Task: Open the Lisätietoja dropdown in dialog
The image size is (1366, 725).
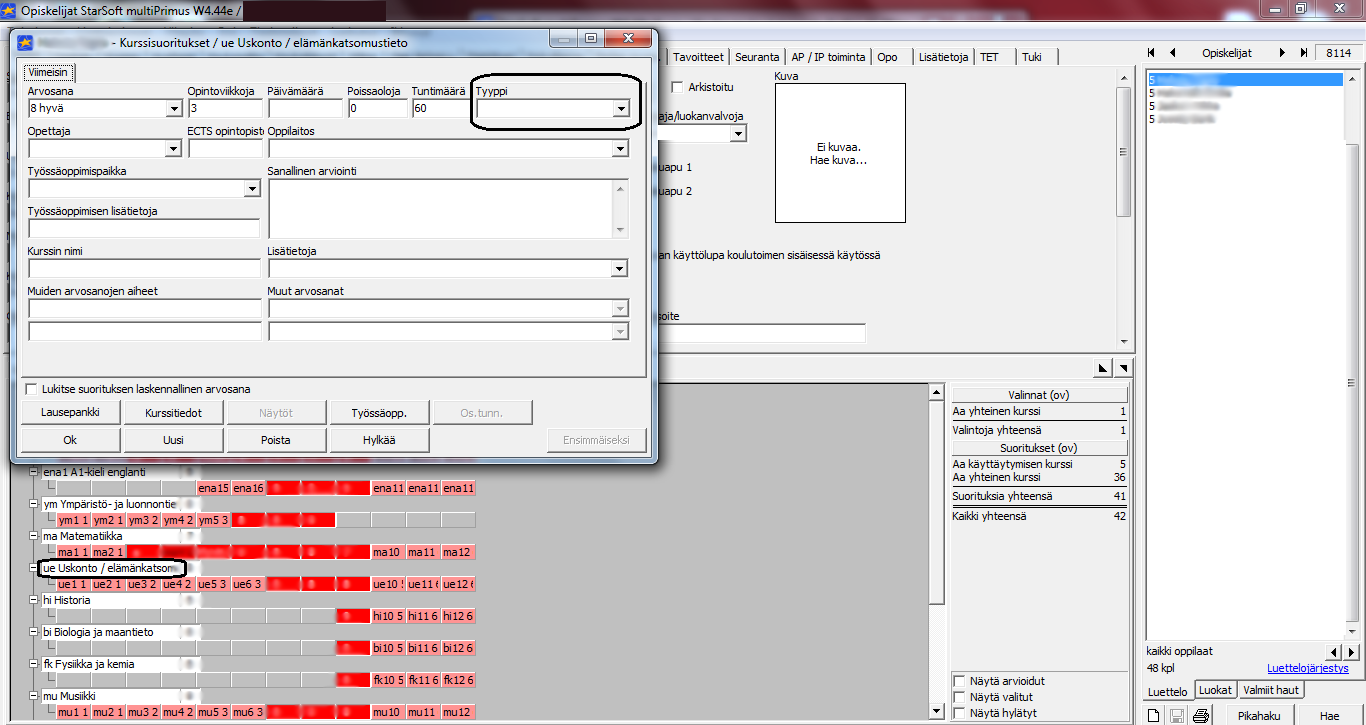Action: point(620,268)
